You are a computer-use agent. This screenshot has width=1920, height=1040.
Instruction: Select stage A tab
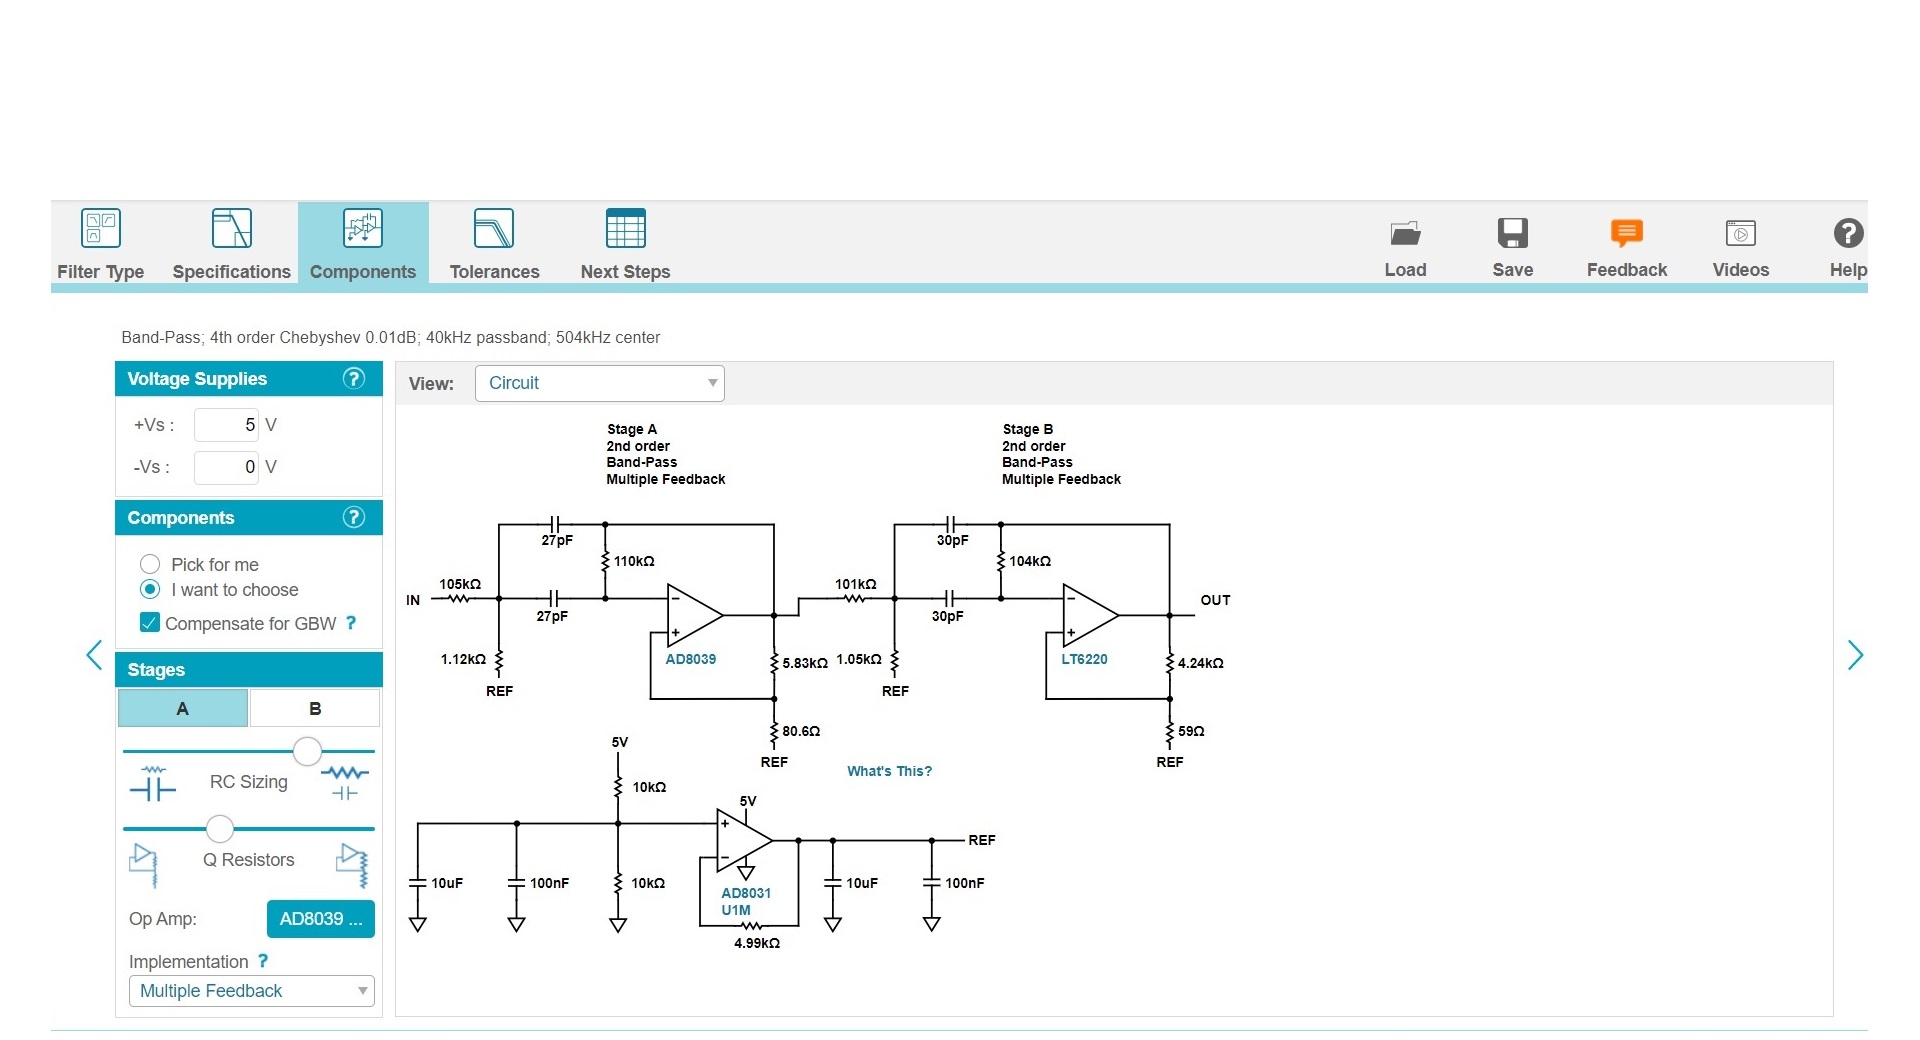pos(183,709)
